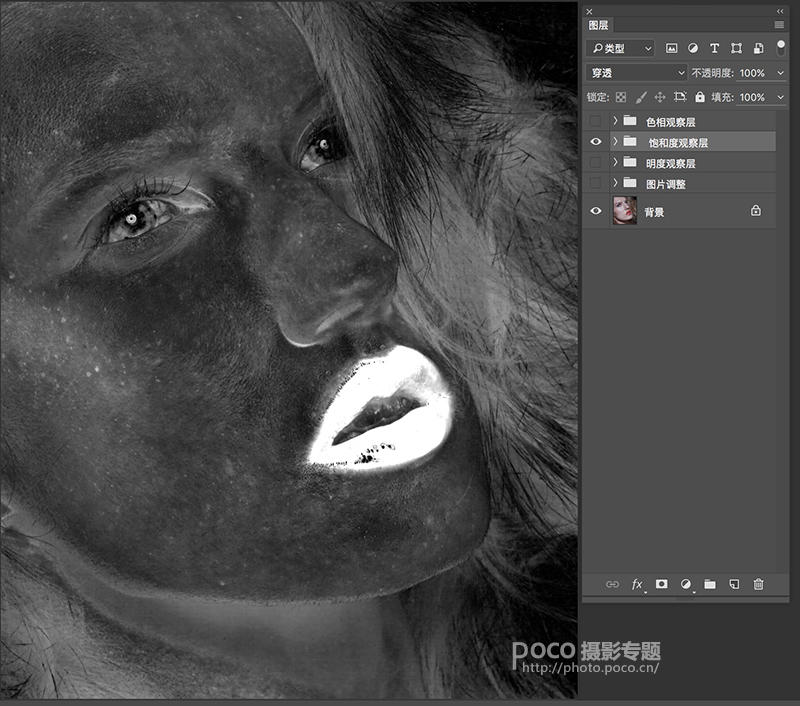Lock artboard nesting icon
This screenshot has width=800, height=706.
(680, 97)
